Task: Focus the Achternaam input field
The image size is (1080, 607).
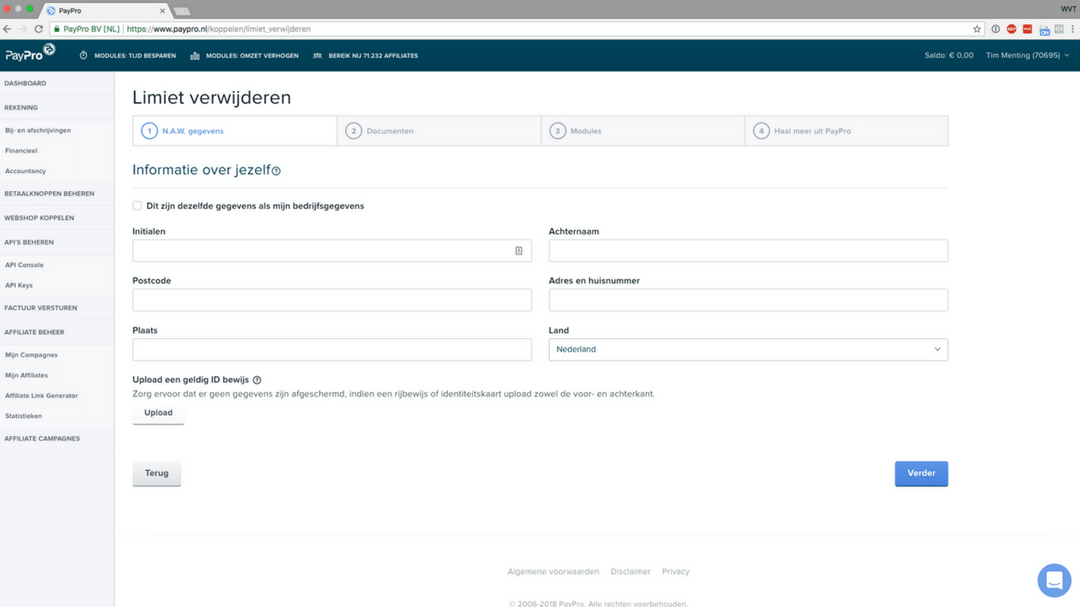Action: point(748,251)
